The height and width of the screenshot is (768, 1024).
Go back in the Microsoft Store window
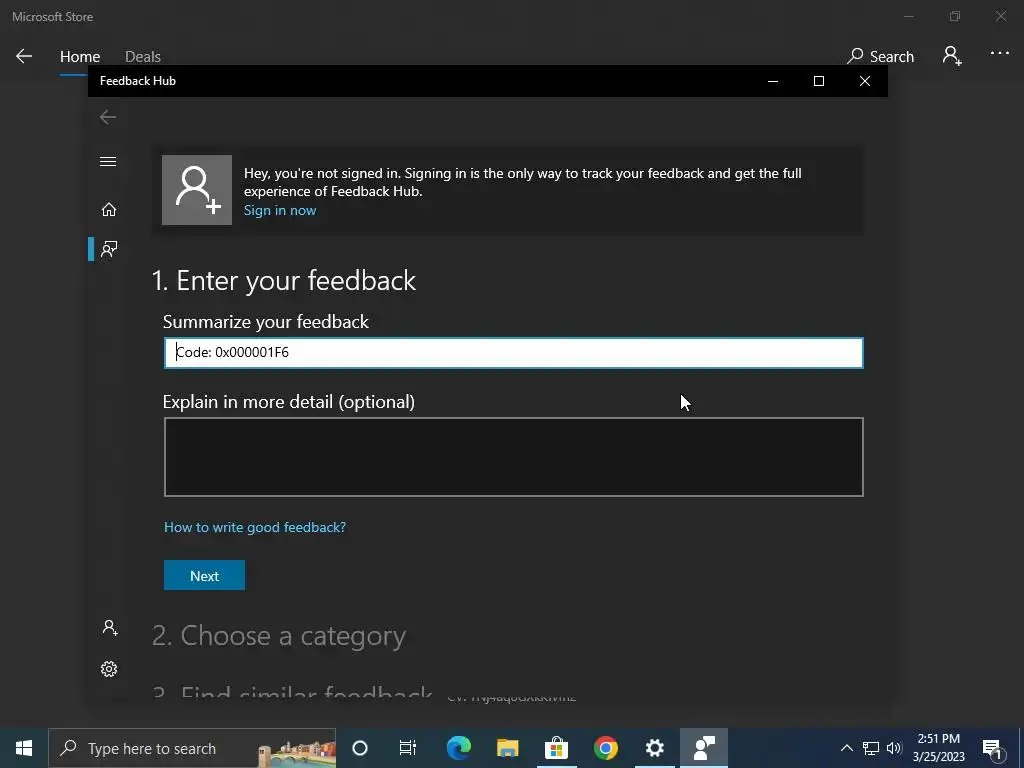[x=24, y=56]
